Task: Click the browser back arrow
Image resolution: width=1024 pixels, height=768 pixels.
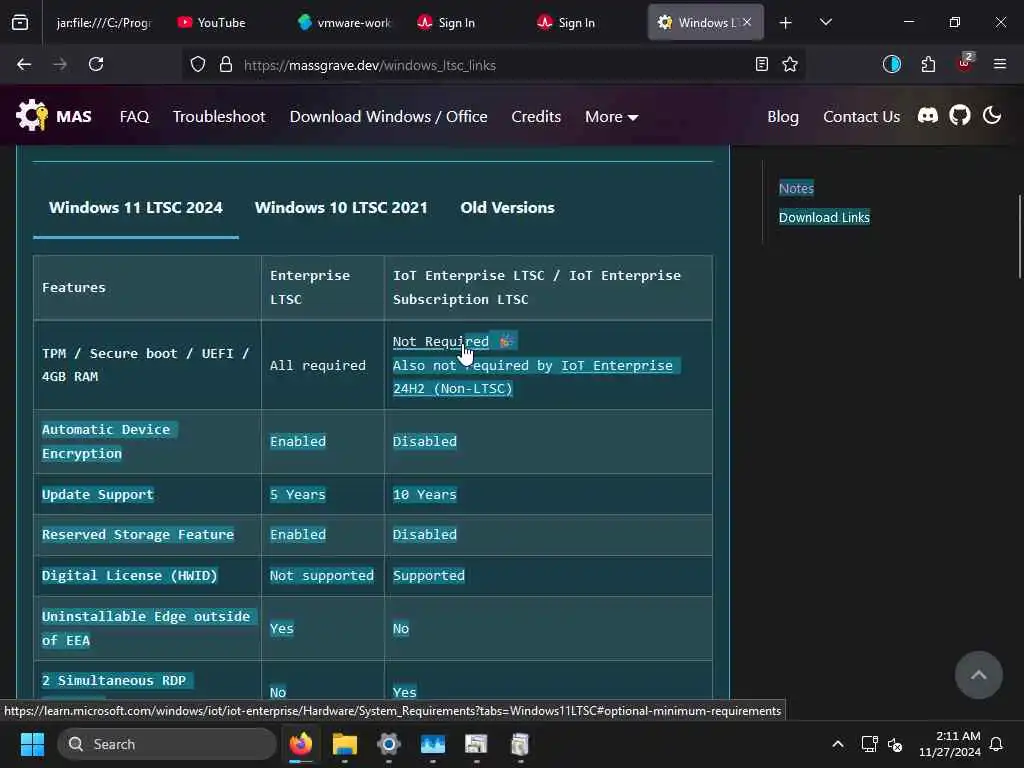Action: pos(24,64)
